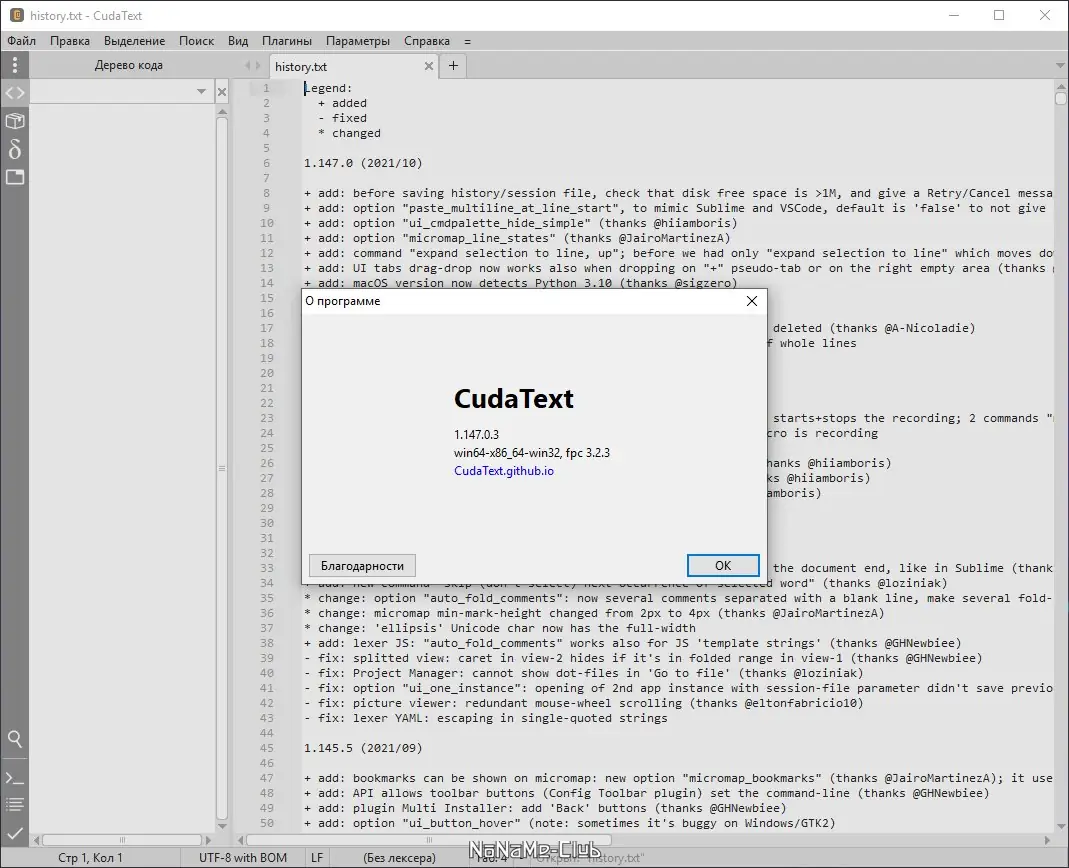Viewport: 1069px width, 868px height.
Task: Change encoding UTF-8 with BOM in status bar
Action: coord(243,858)
